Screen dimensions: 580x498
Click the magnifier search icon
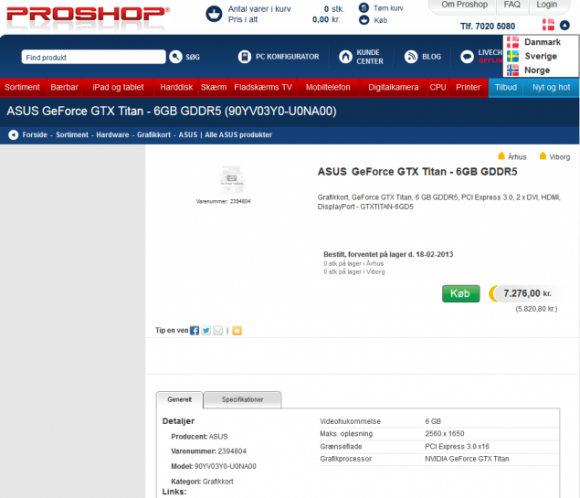[176, 57]
